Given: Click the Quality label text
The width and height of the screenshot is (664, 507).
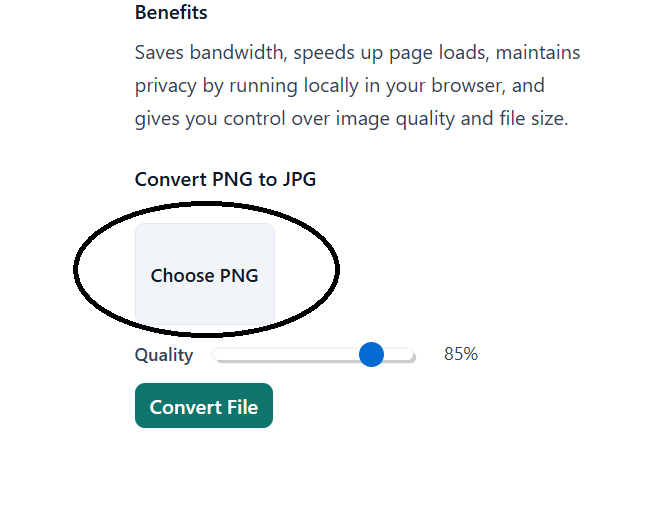Looking at the screenshot, I should click(x=164, y=354).
